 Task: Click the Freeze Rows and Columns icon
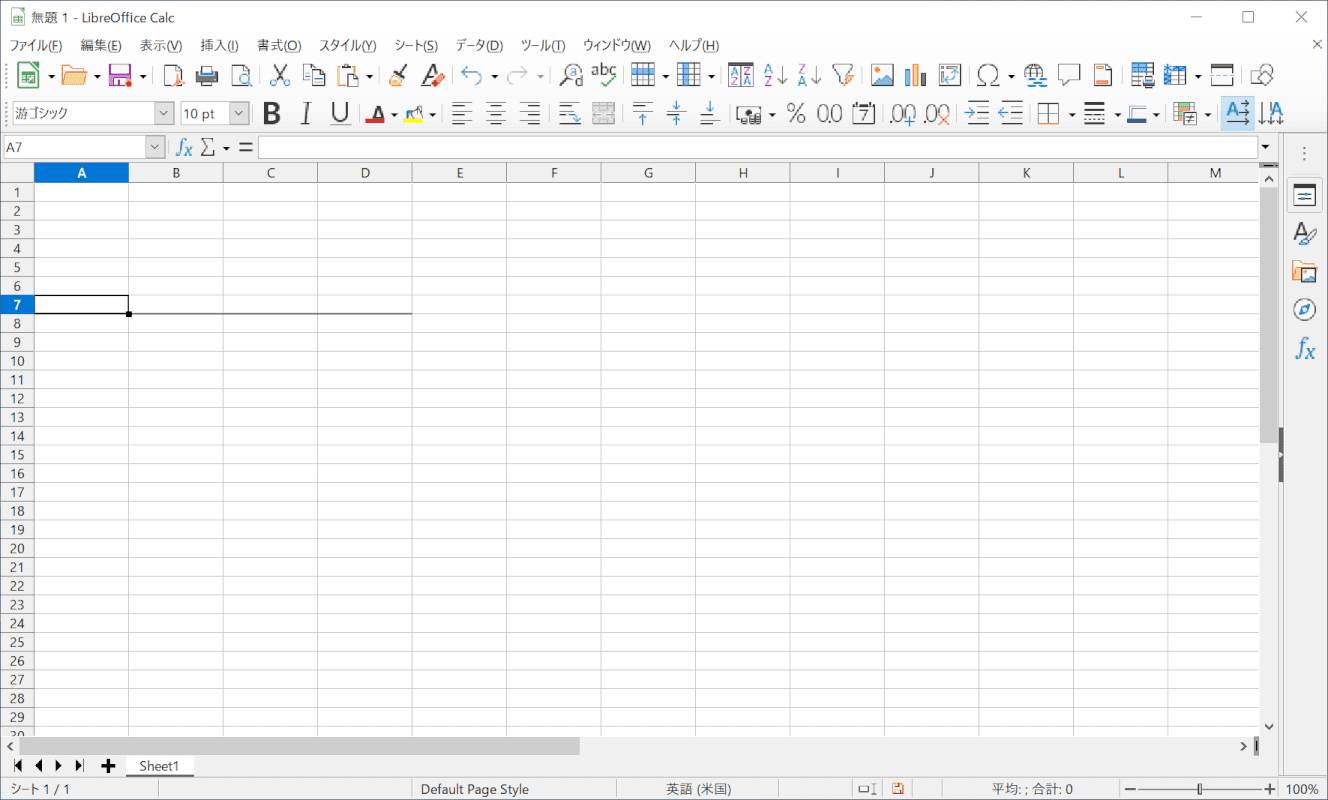click(x=1175, y=75)
